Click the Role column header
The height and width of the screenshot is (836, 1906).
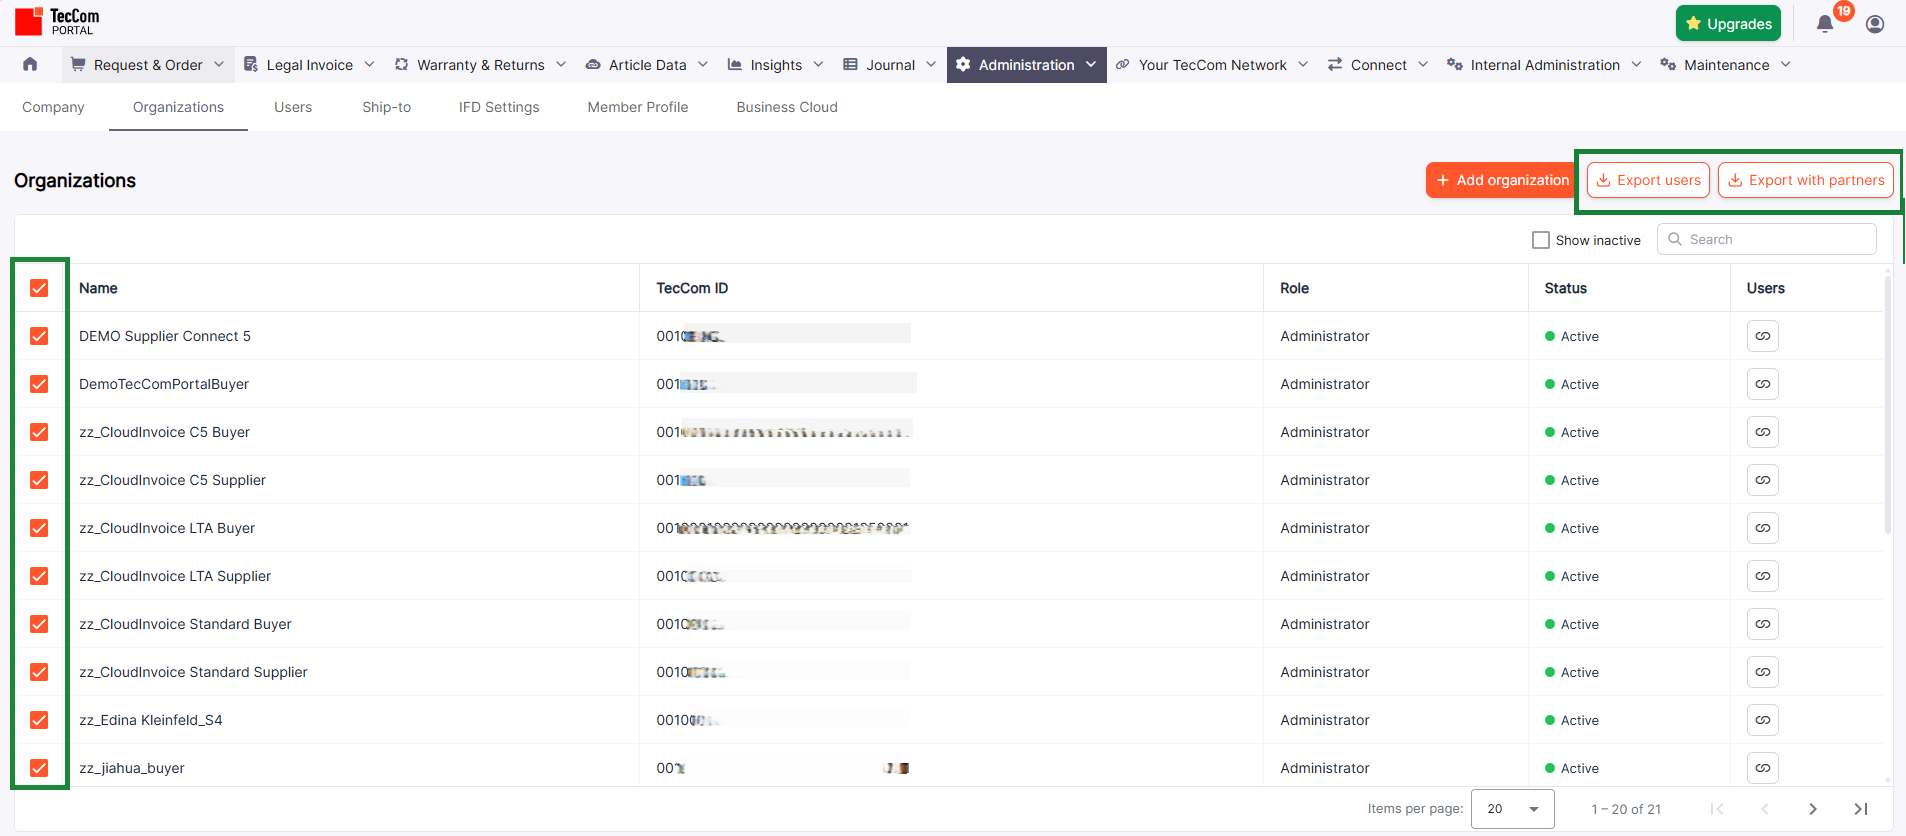1294,288
